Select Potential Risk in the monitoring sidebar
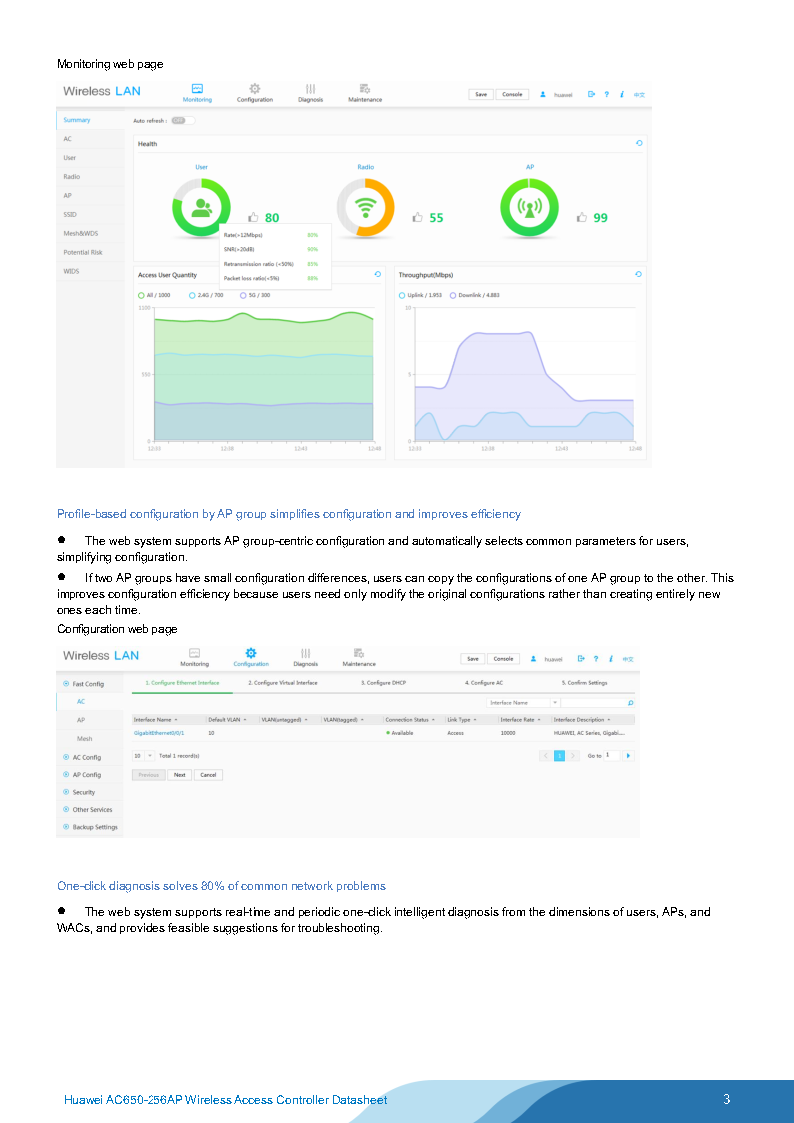Screen dimensions: 794x1123 (83, 252)
